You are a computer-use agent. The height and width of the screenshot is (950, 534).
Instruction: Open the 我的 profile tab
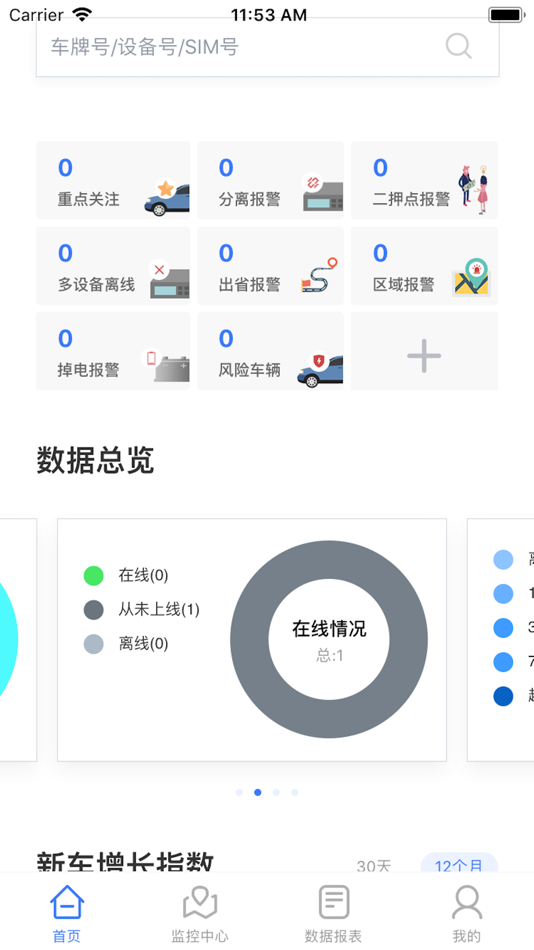click(467, 914)
